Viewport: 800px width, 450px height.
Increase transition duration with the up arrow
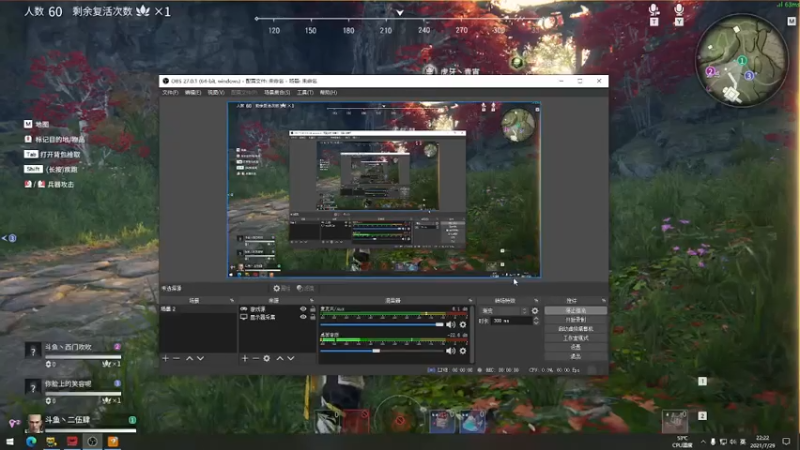pos(536,318)
